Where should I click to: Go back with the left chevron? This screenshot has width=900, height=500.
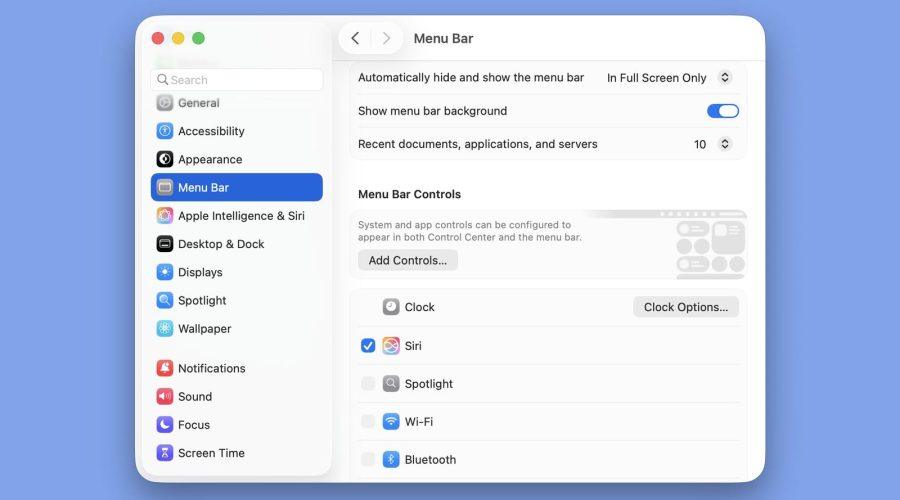point(355,38)
